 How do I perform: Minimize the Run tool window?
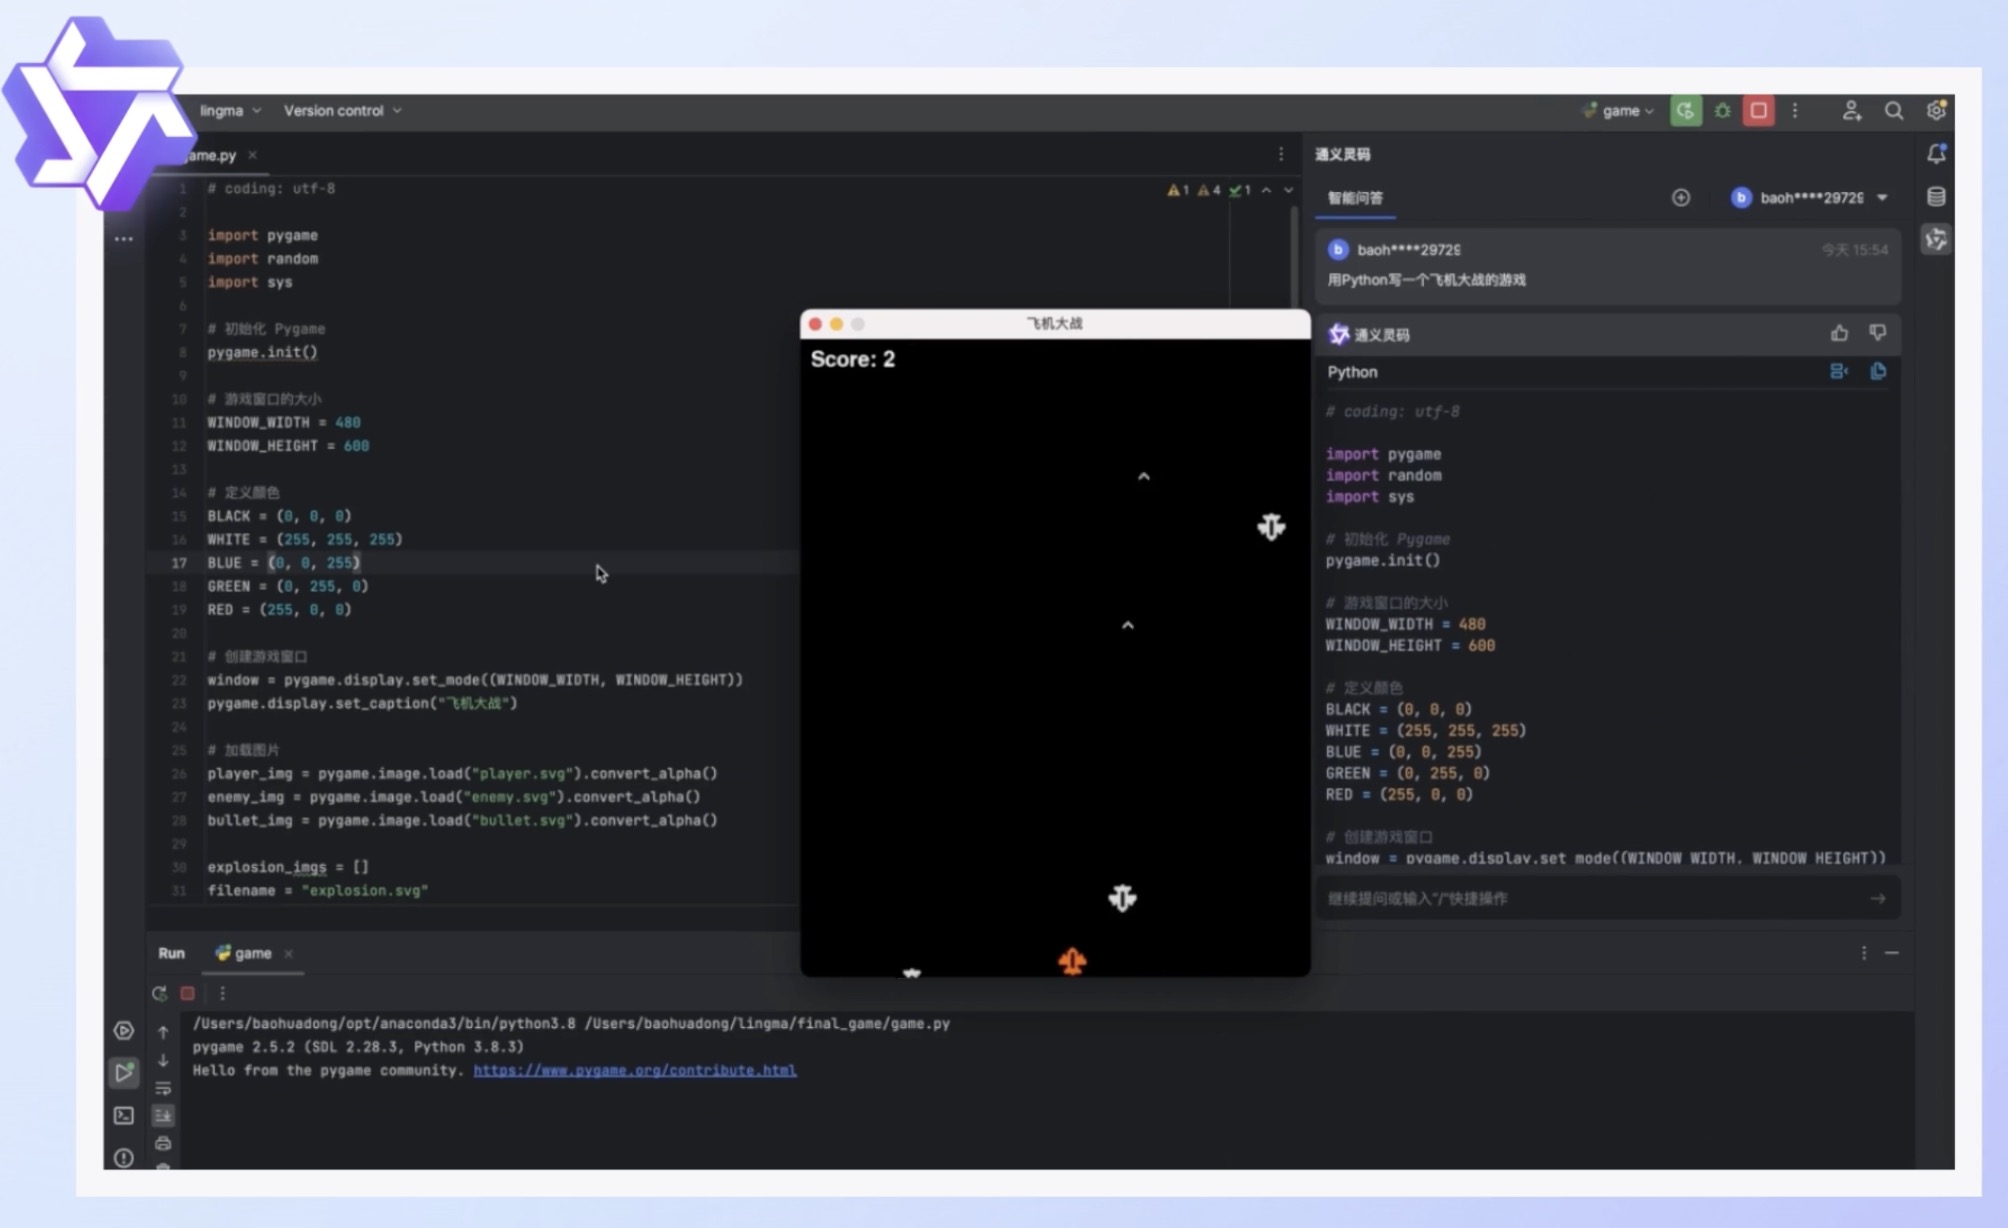click(1891, 953)
